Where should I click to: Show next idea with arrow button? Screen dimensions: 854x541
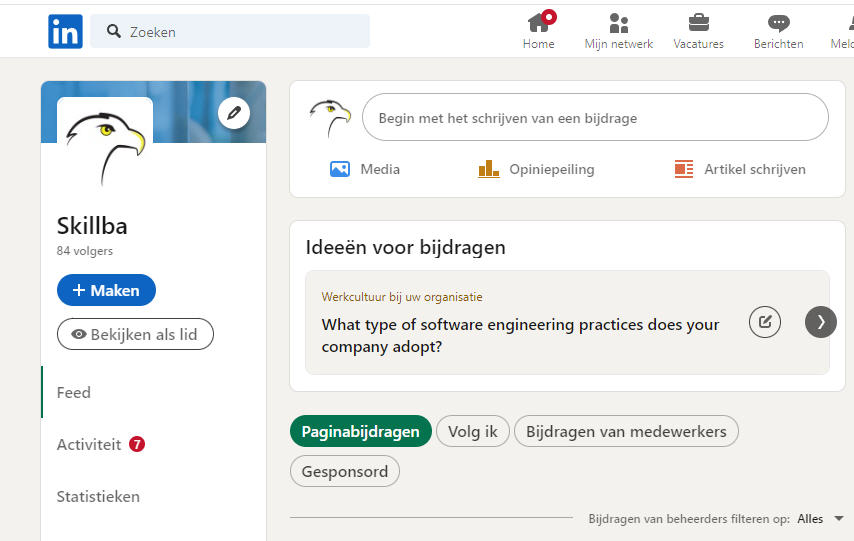pyautogui.click(x=821, y=322)
